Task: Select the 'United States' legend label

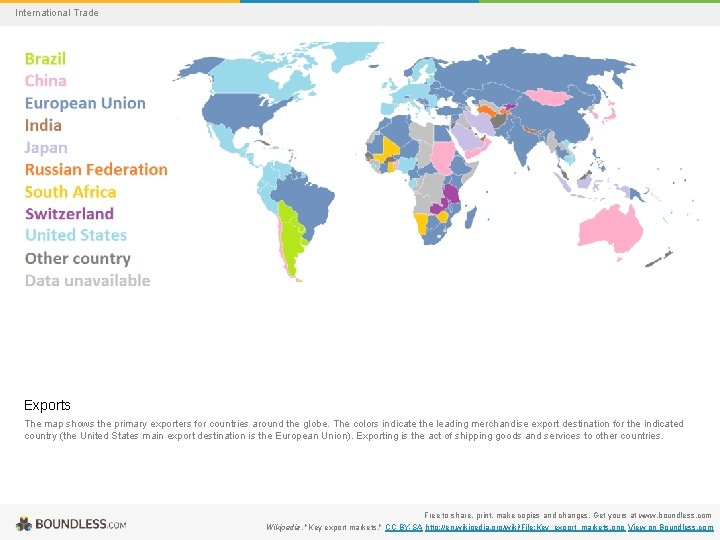Action: (x=76, y=235)
